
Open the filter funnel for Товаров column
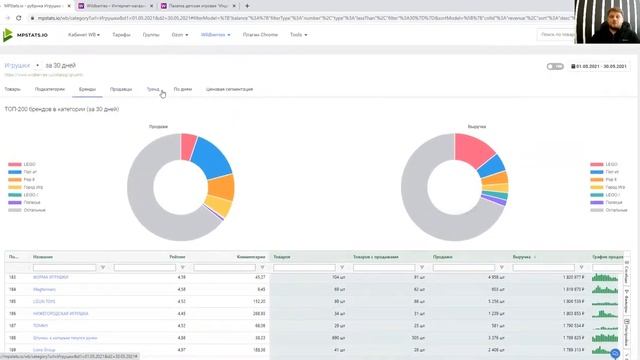click(x=342, y=267)
